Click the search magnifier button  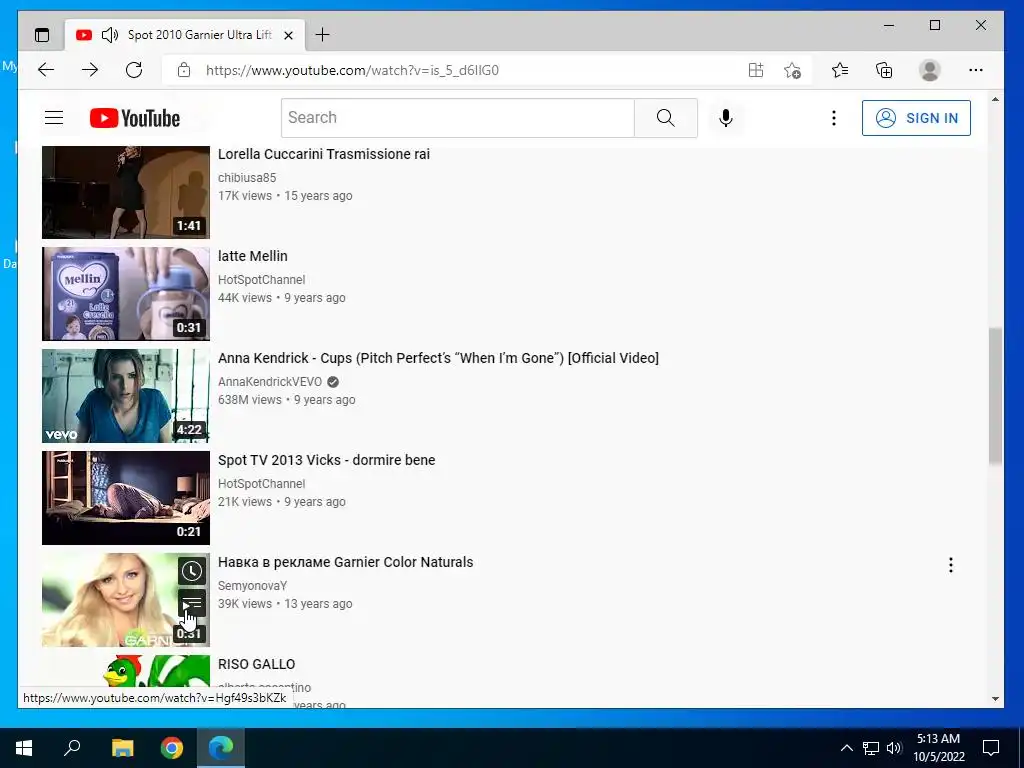coord(665,118)
